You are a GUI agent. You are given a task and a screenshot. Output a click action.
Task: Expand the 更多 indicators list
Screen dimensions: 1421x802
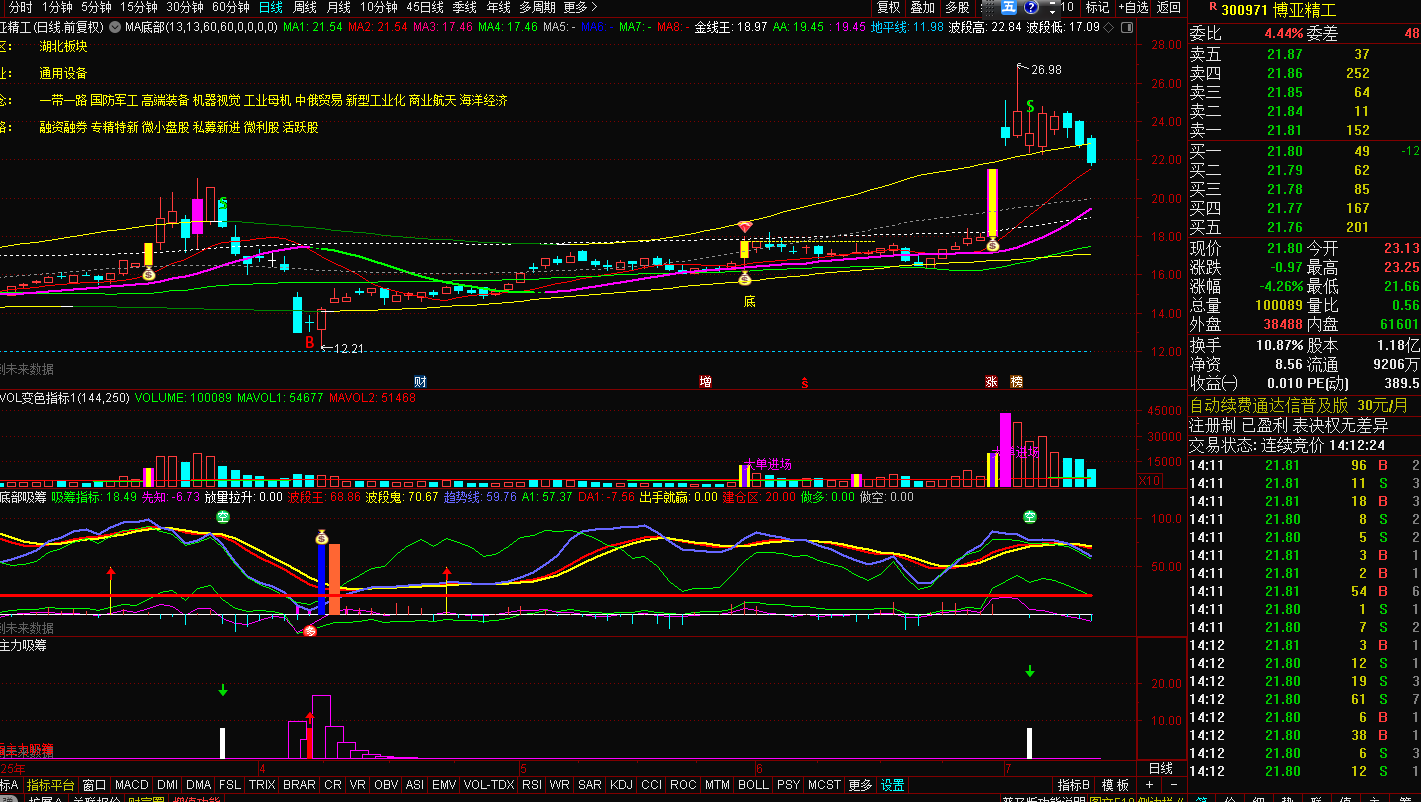[x=860, y=785]
